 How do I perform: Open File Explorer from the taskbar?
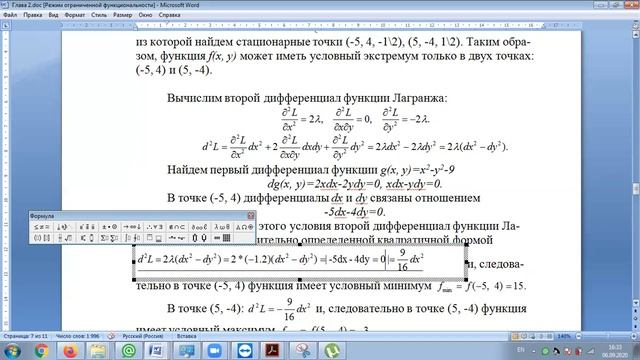98,351
